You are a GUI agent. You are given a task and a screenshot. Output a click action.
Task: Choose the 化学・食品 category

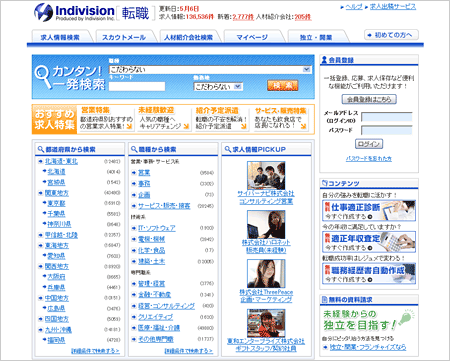point(152,250)
